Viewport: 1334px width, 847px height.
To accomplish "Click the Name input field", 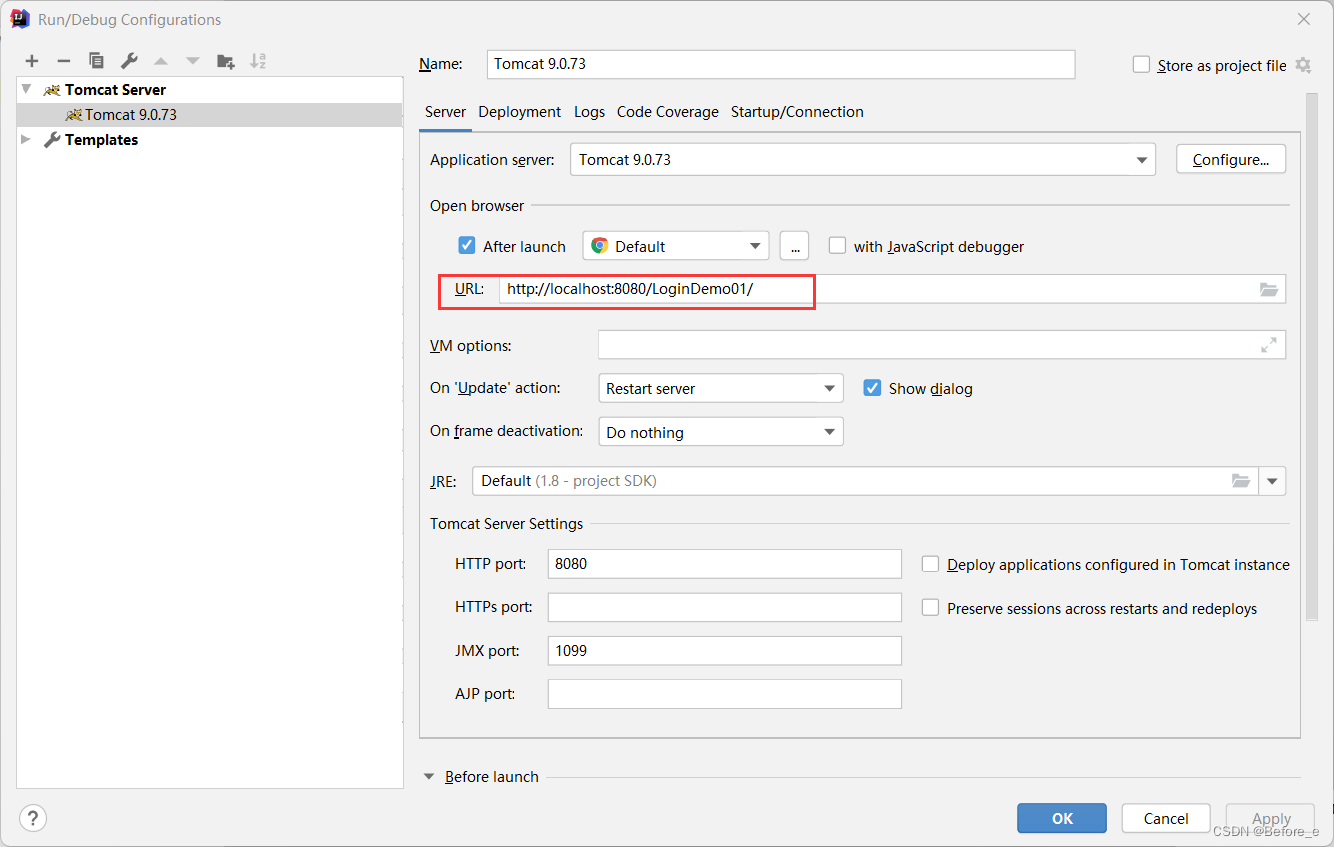I will pos(781,64).
